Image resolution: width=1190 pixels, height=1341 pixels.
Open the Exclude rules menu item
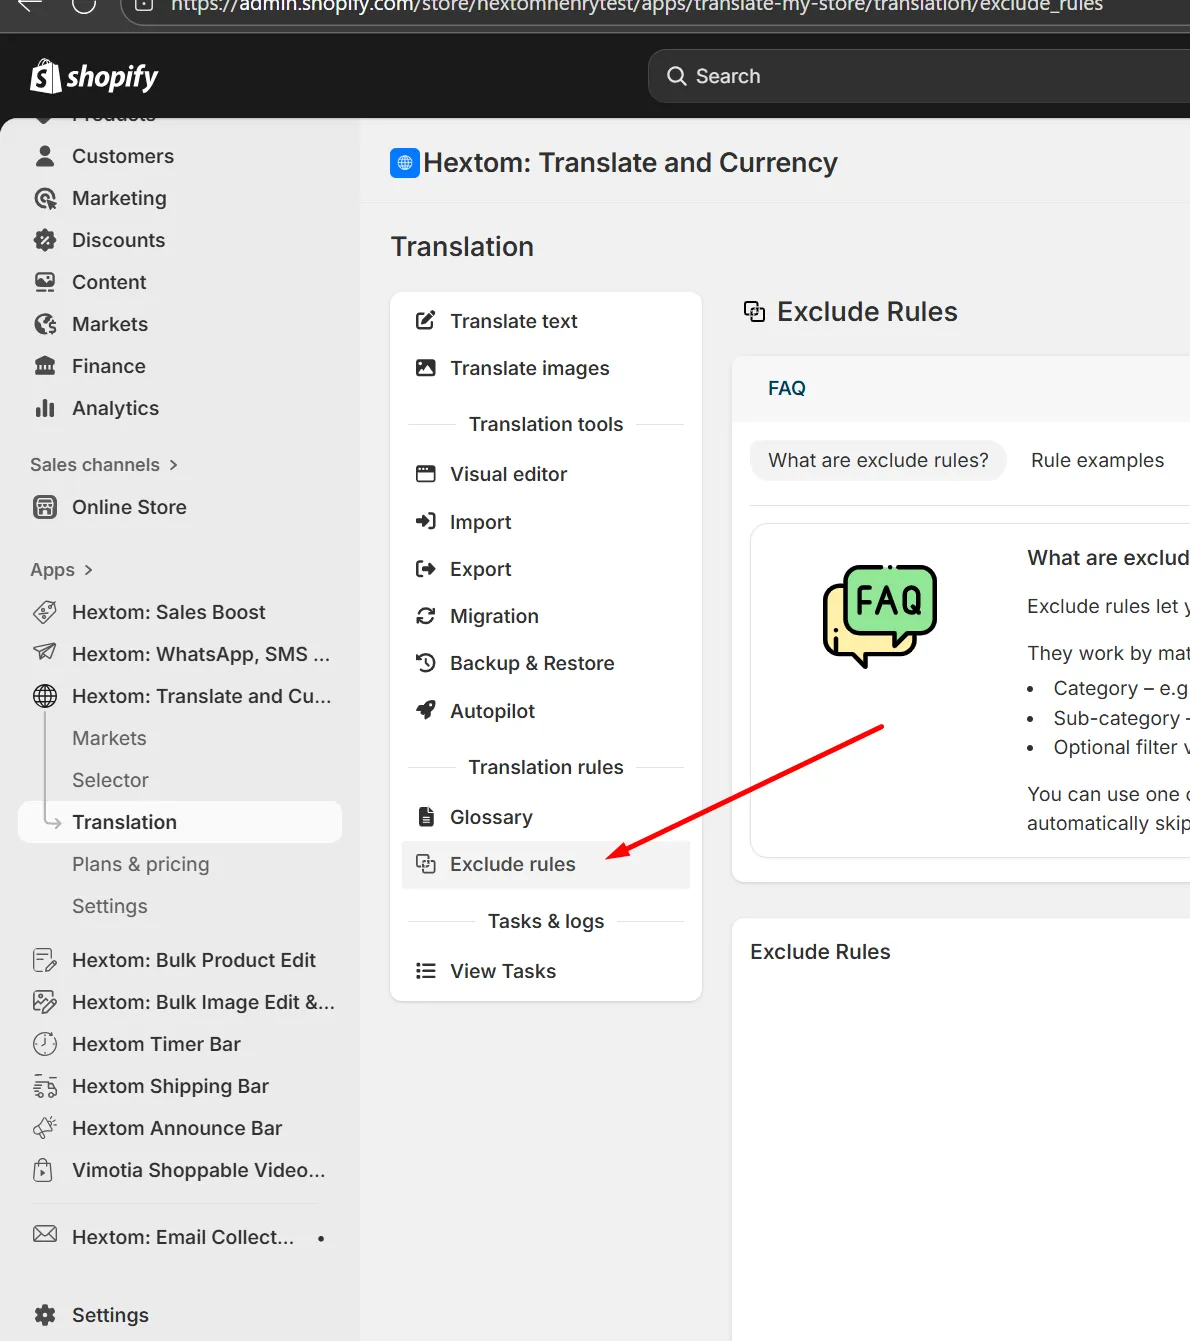pos(546,864)
